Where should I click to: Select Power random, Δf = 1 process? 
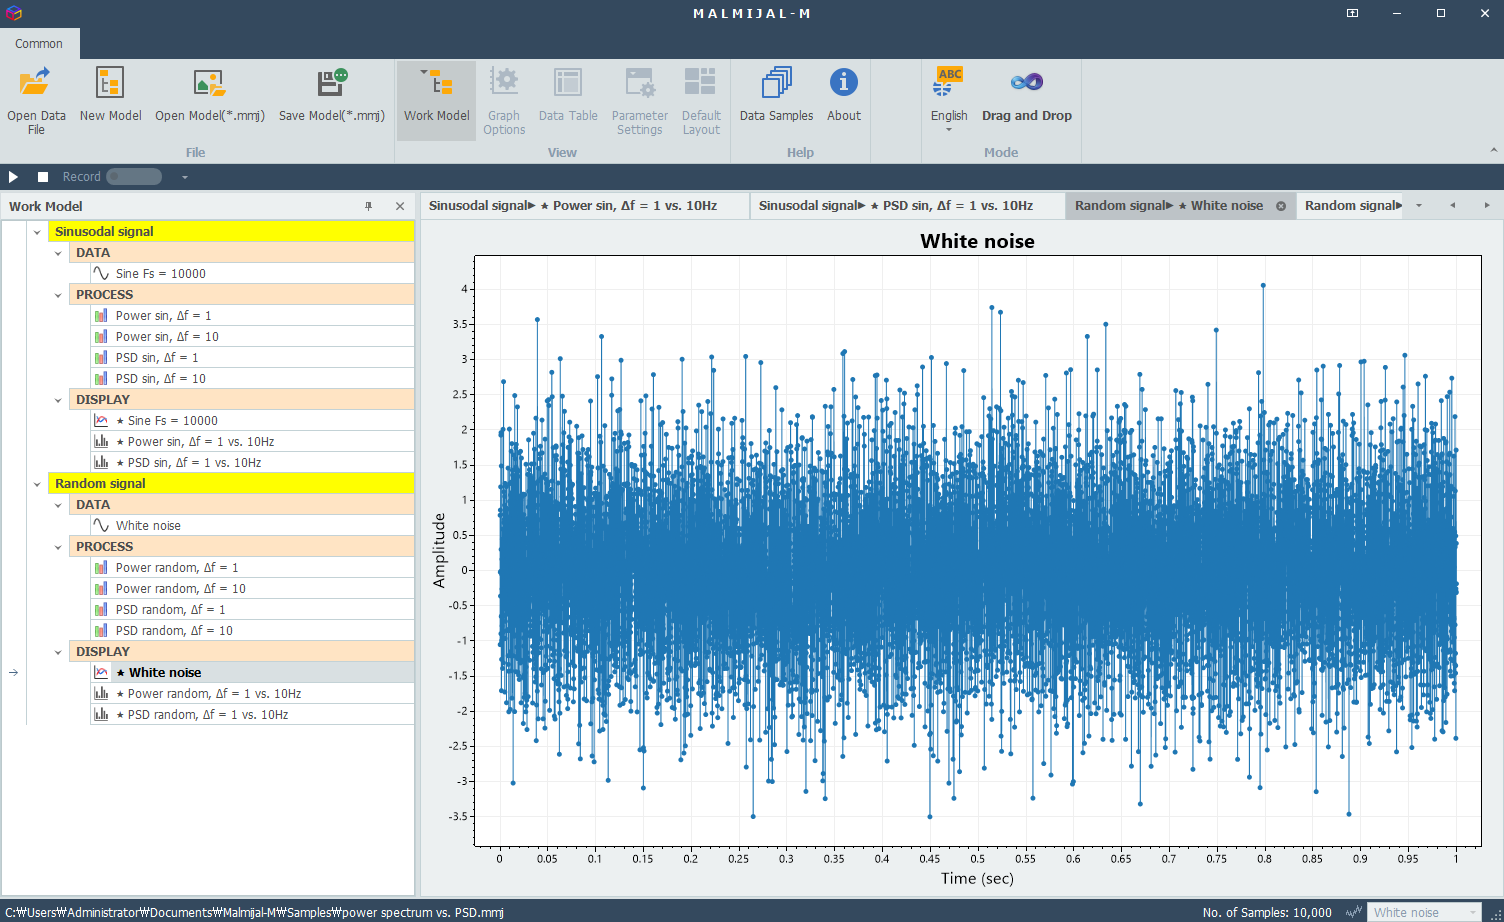click(252, 567)
